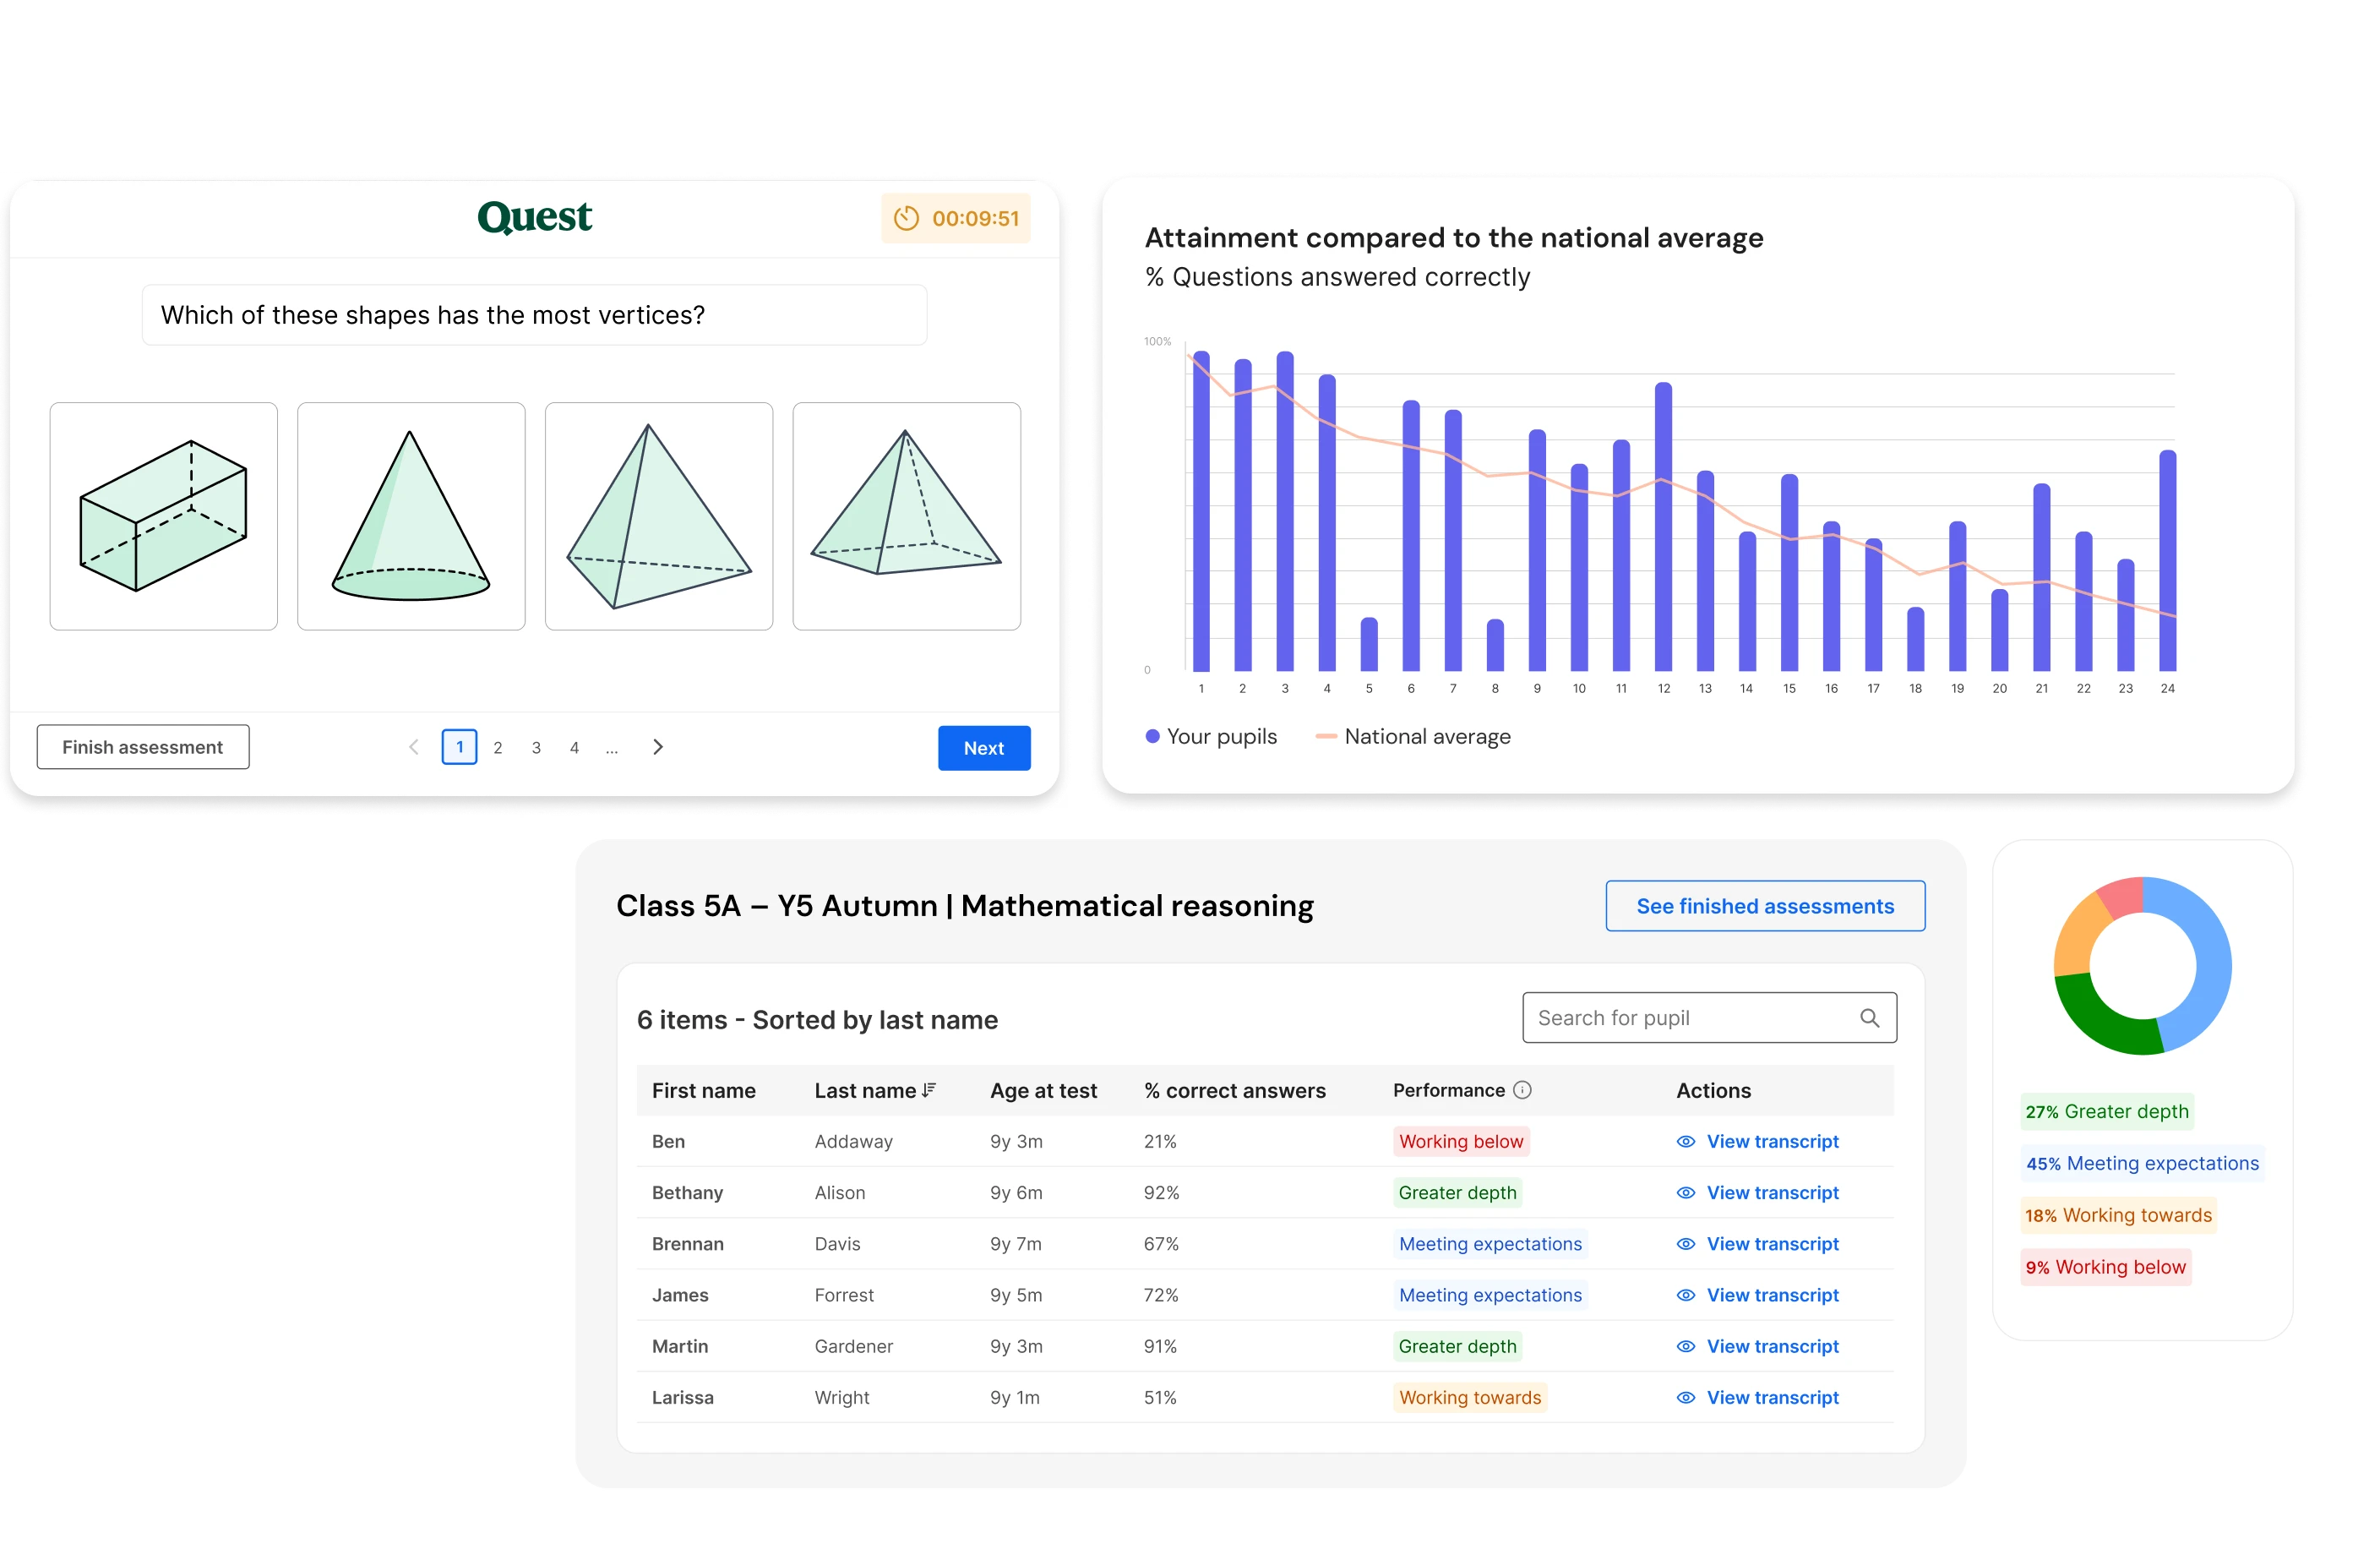2380x1544 pixels.
Task: Click inside the Search for pupil field
Action: (x=1700, y=1017)
